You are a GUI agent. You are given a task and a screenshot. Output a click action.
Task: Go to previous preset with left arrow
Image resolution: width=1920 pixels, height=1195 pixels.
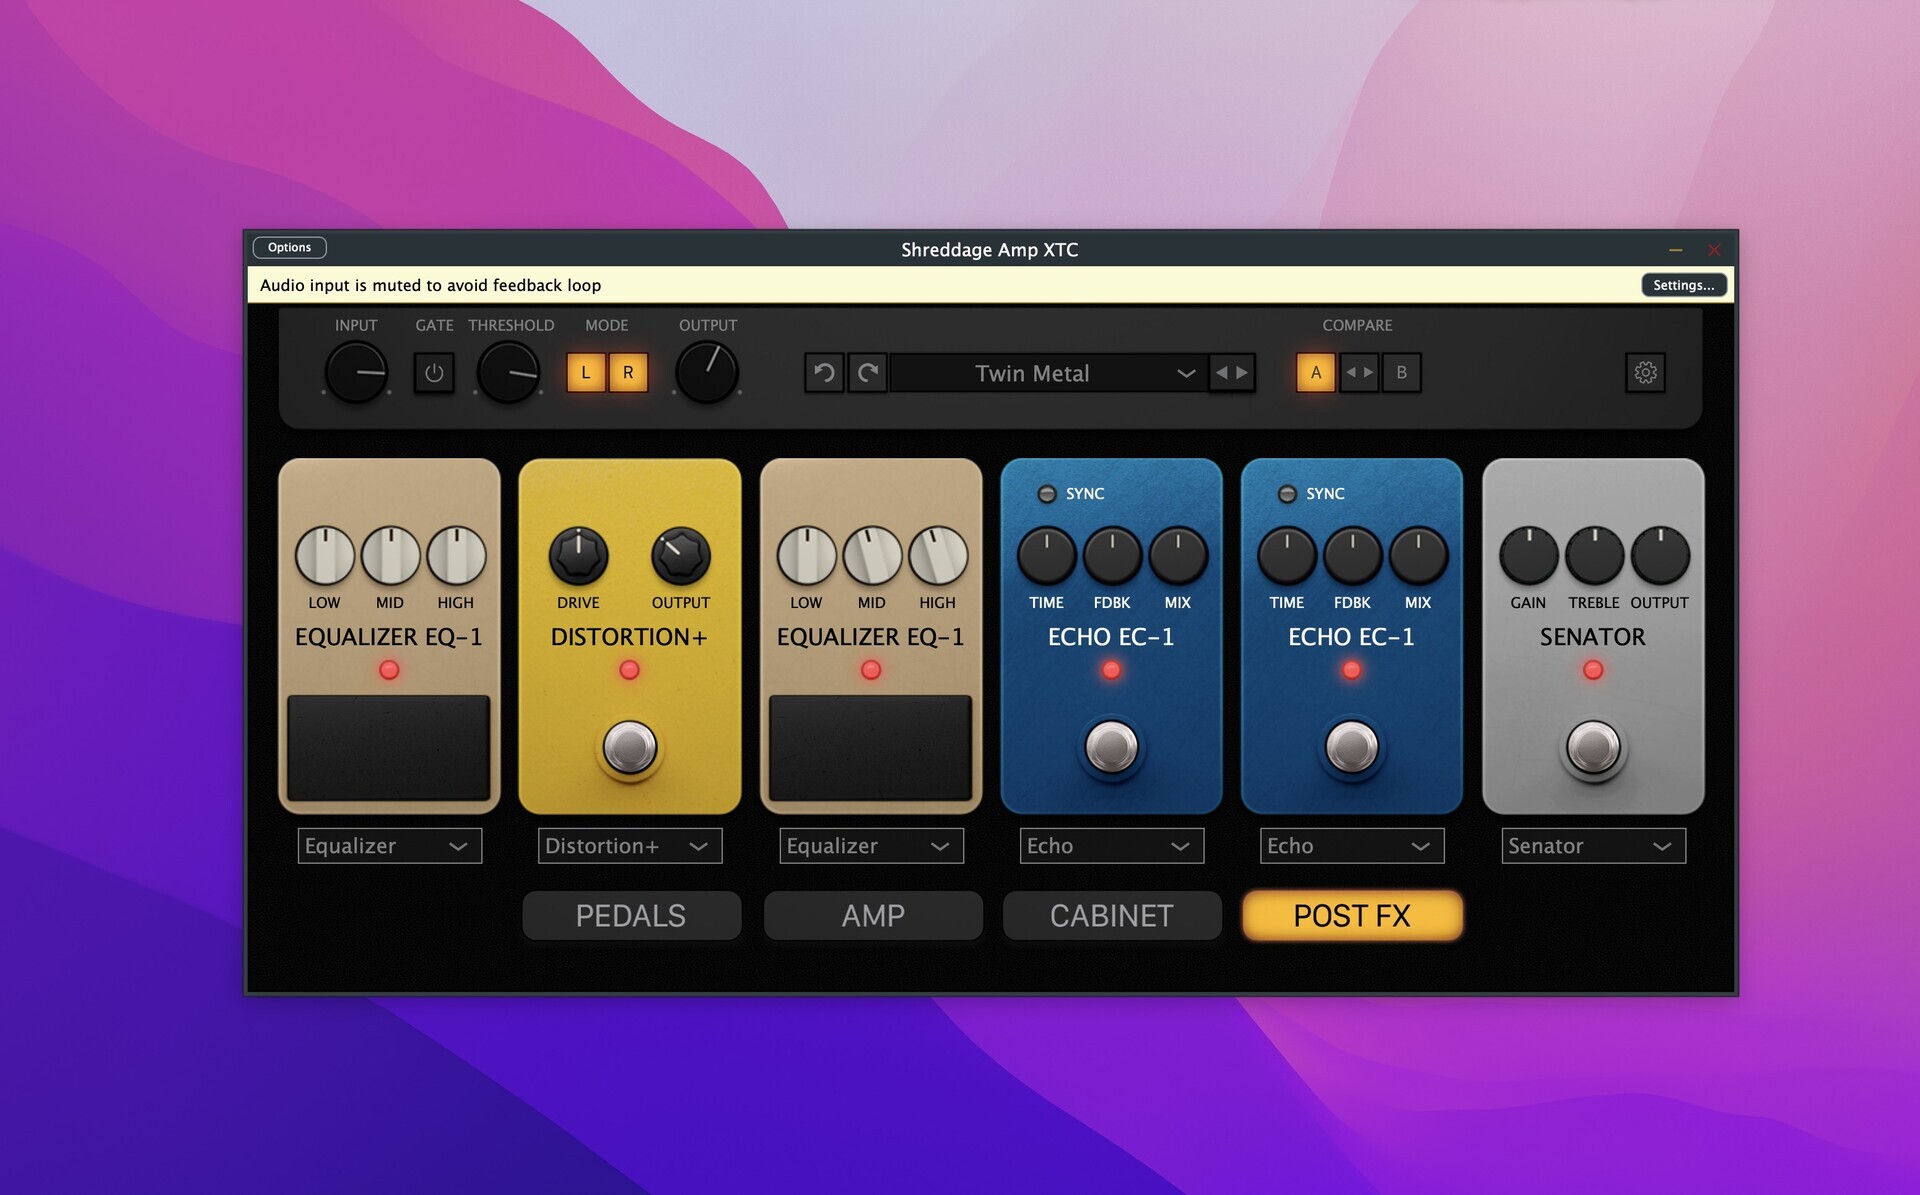1221,373
